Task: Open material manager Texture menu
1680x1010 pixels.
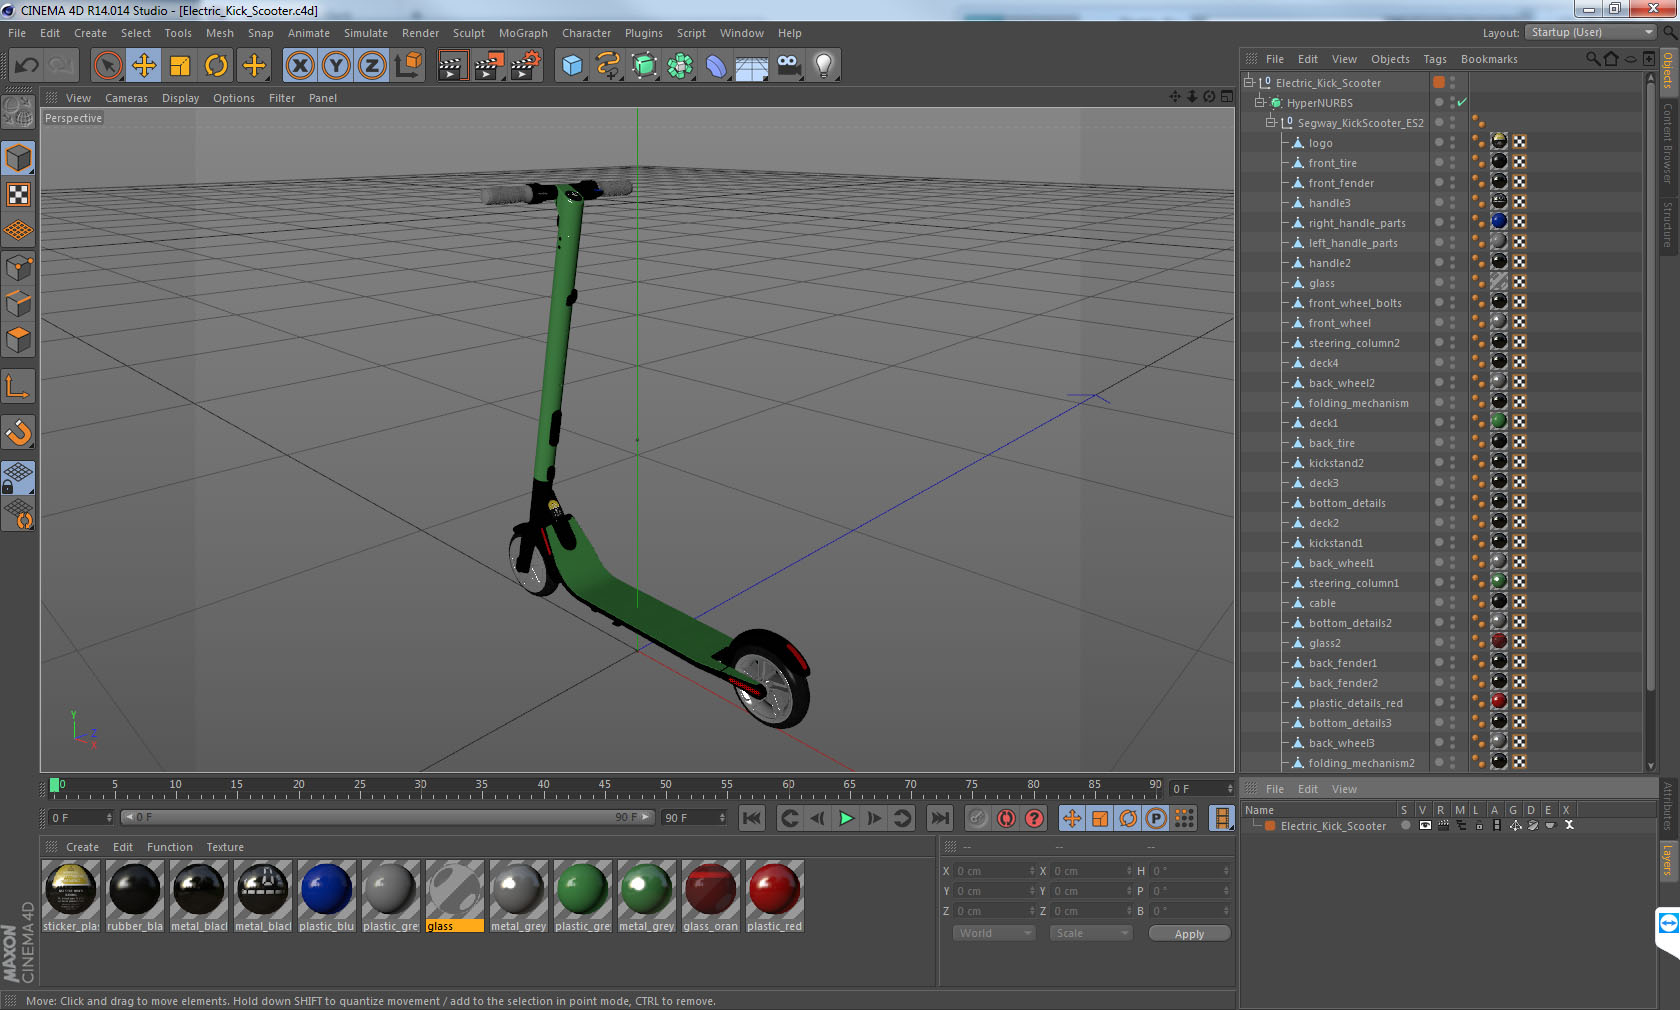Action: pyautogui.click(x=225, y=847)
